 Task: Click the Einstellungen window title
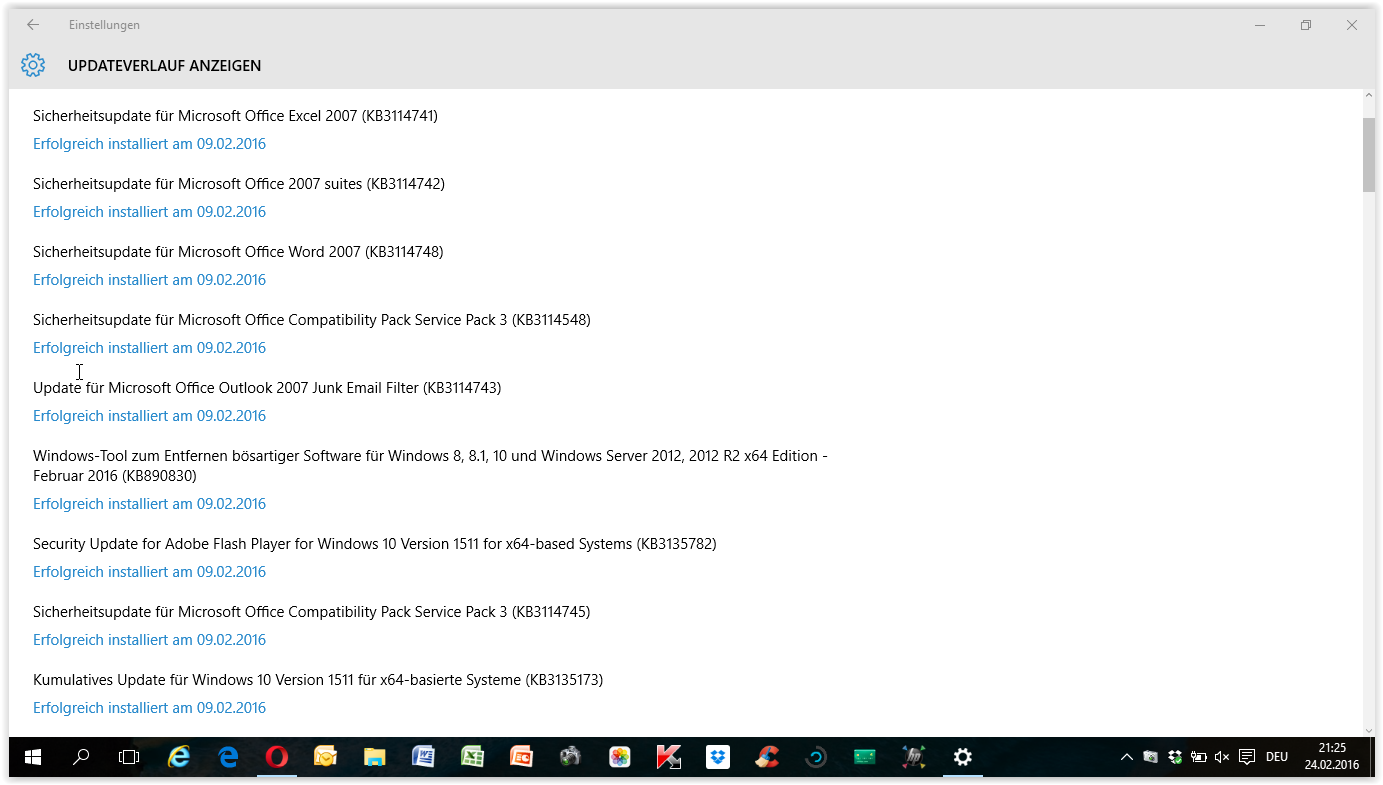pos(104,25)
